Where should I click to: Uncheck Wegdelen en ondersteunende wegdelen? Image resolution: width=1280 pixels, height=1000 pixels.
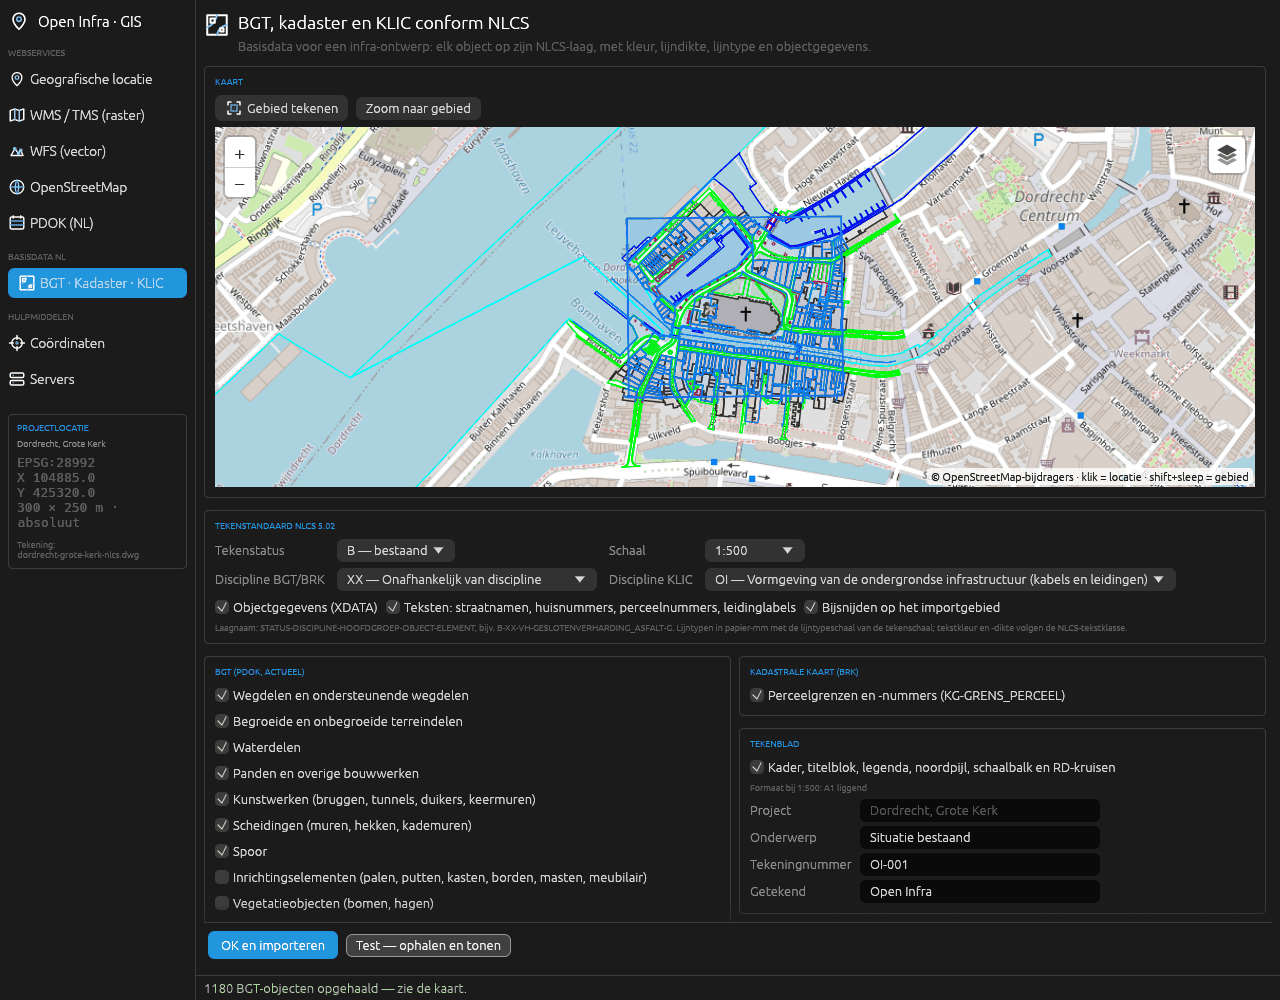[x=222, y=695]
